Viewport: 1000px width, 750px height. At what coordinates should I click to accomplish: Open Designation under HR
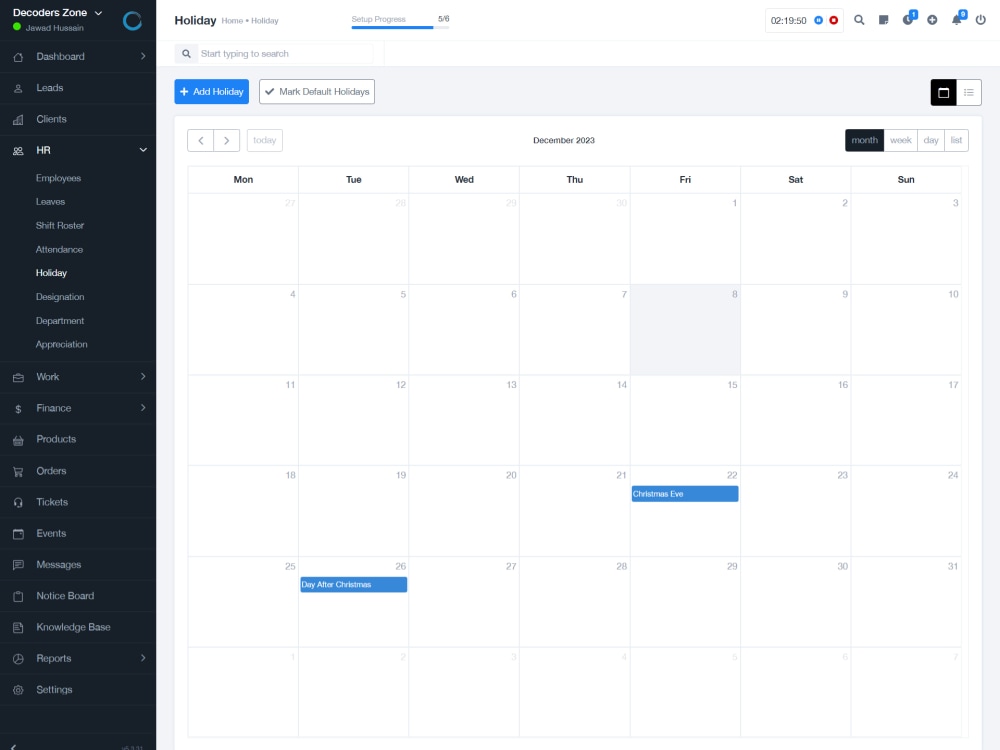pos(60,297)
